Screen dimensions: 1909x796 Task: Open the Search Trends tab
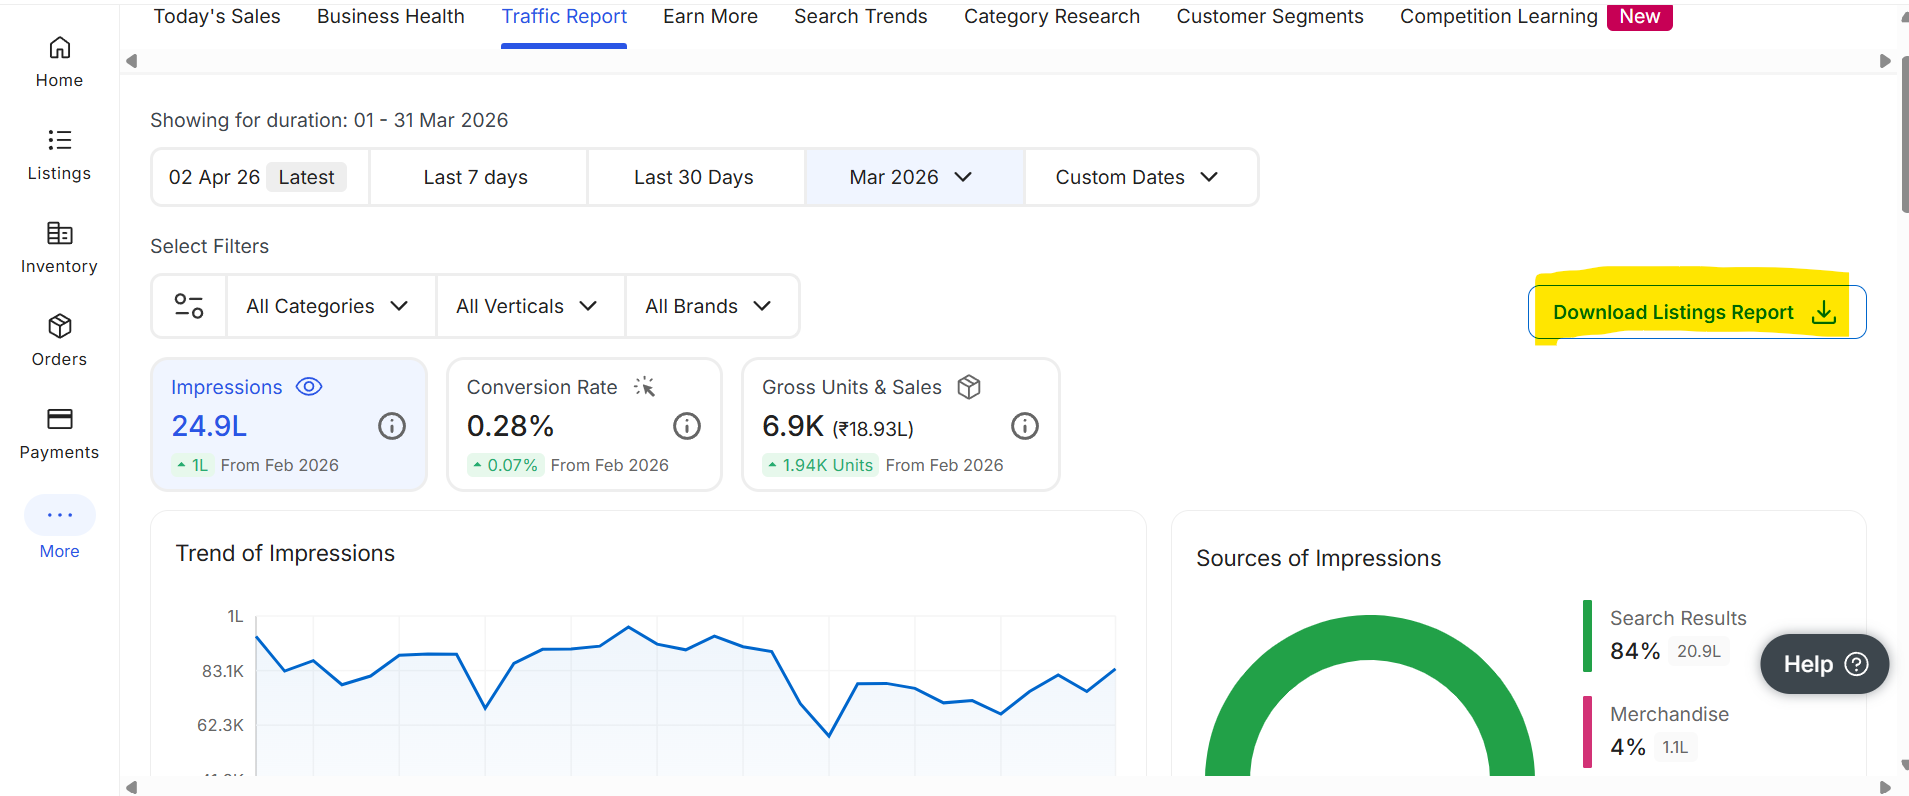coord(861,17)
